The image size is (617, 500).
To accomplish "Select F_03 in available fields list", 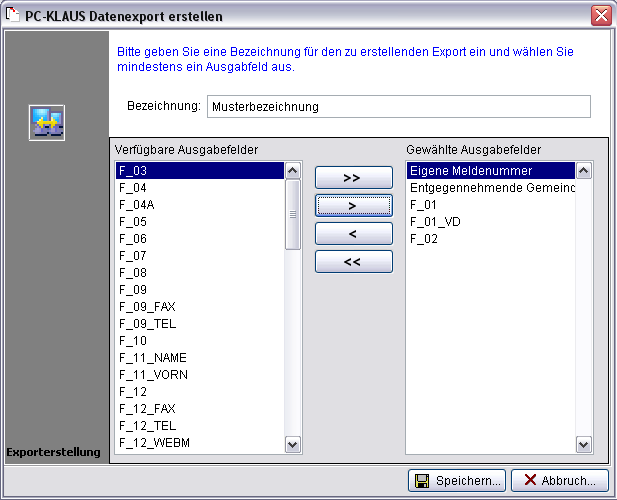I will (199, 171).
